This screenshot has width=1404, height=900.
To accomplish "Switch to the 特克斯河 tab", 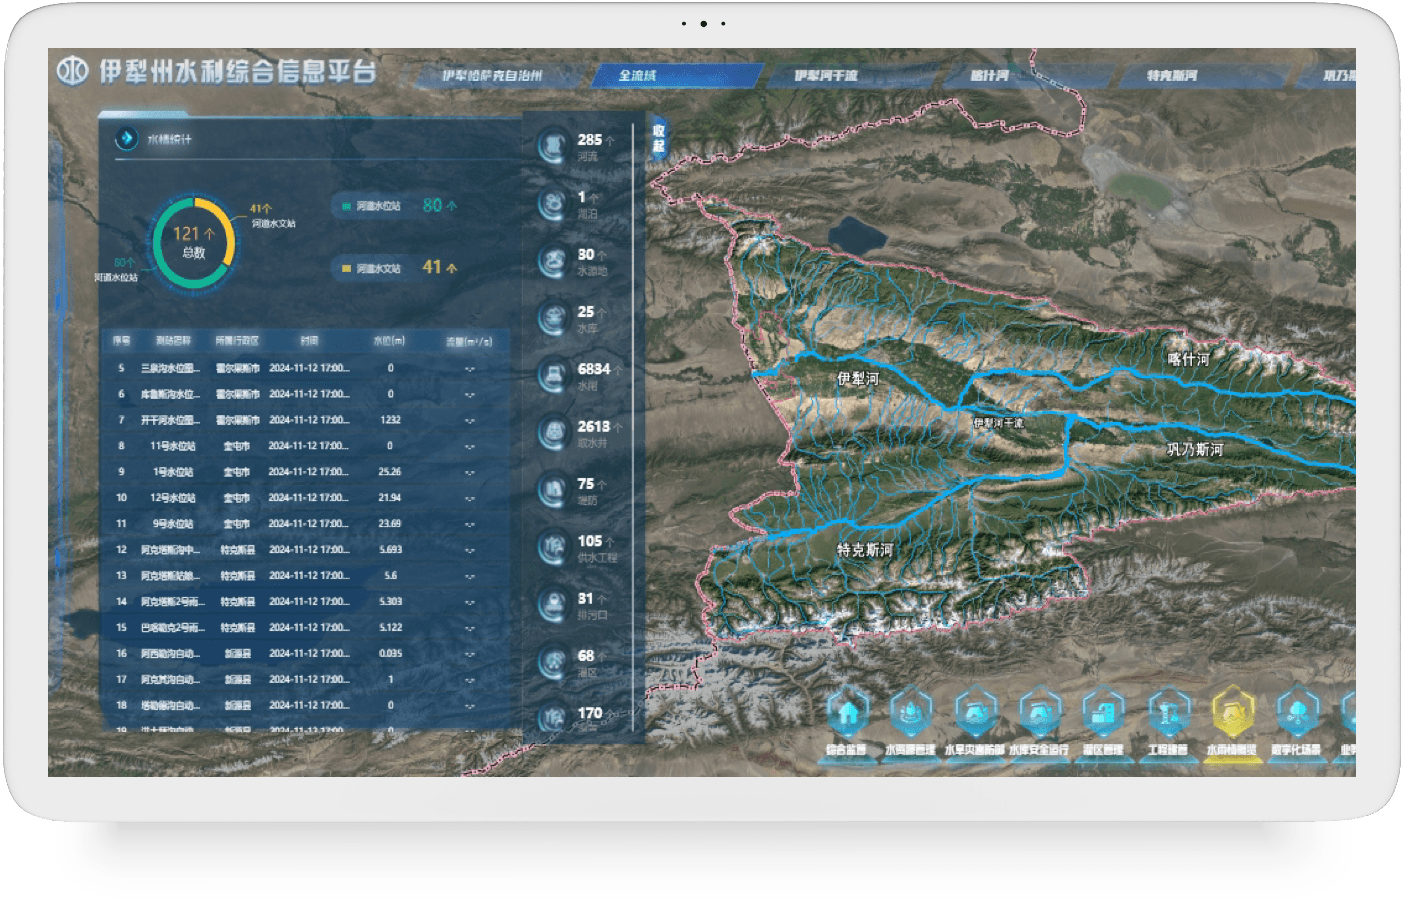I will [1172, 76].
